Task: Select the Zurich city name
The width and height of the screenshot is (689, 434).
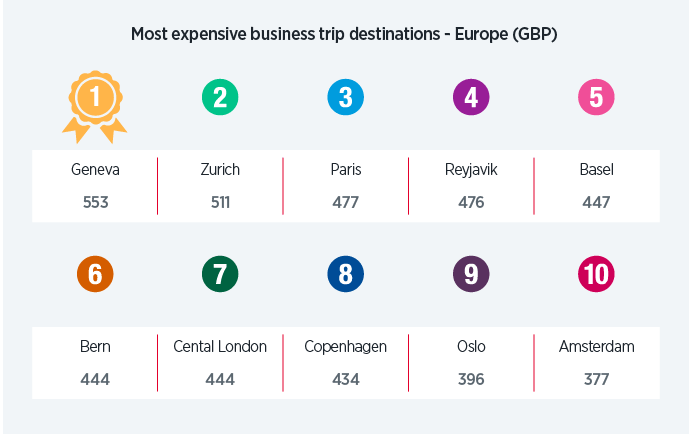Action: point(220,170)
